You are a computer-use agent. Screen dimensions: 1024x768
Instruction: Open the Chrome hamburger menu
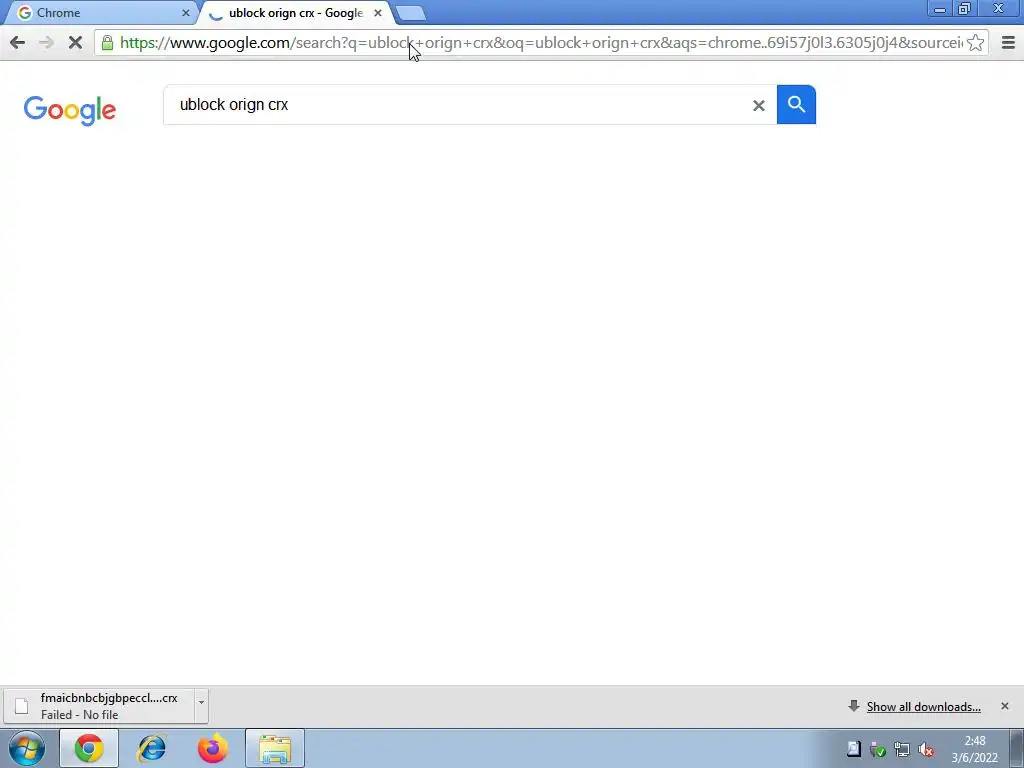pyautogui.click(x=1008, y=43)
